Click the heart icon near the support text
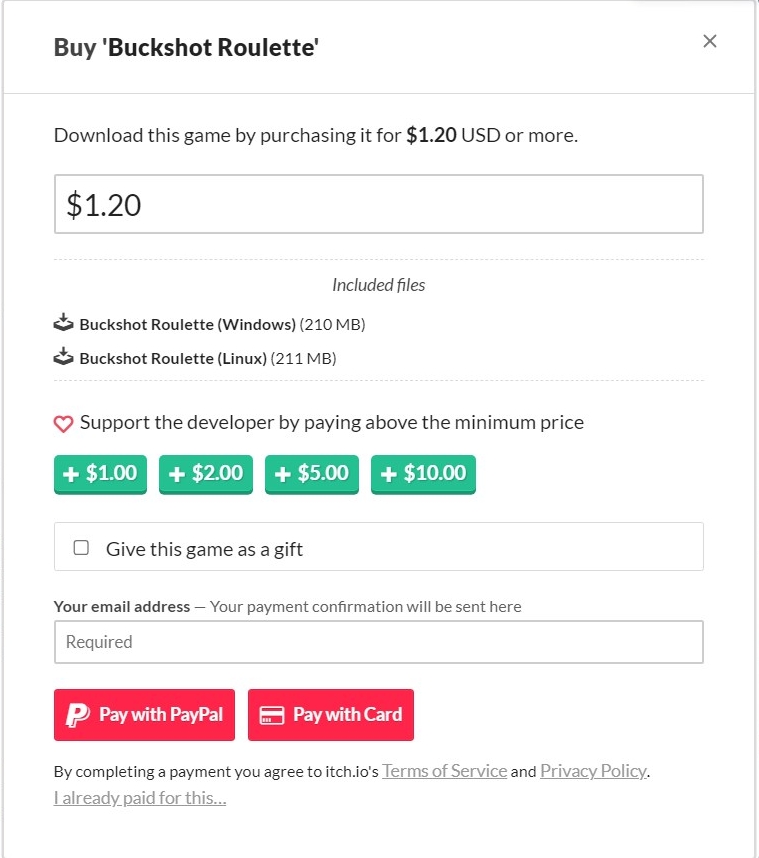The width and height of the screenshot is (759, 858). tap(63, 424)
